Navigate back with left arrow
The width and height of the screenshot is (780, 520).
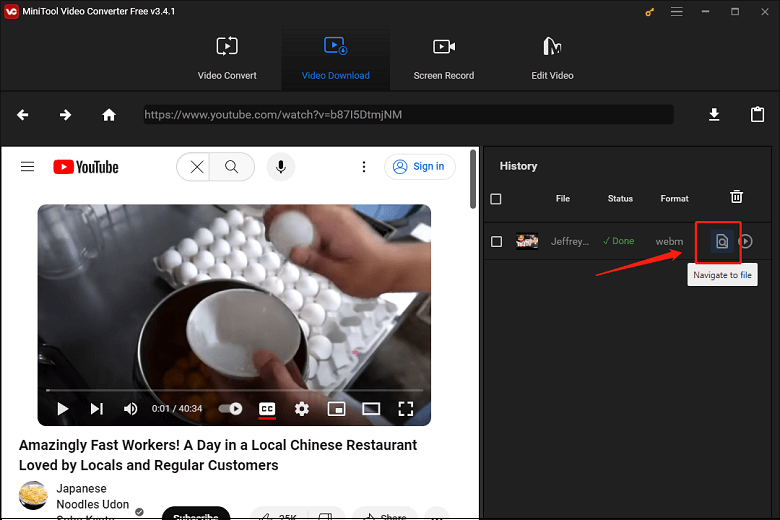coord(23,115)
